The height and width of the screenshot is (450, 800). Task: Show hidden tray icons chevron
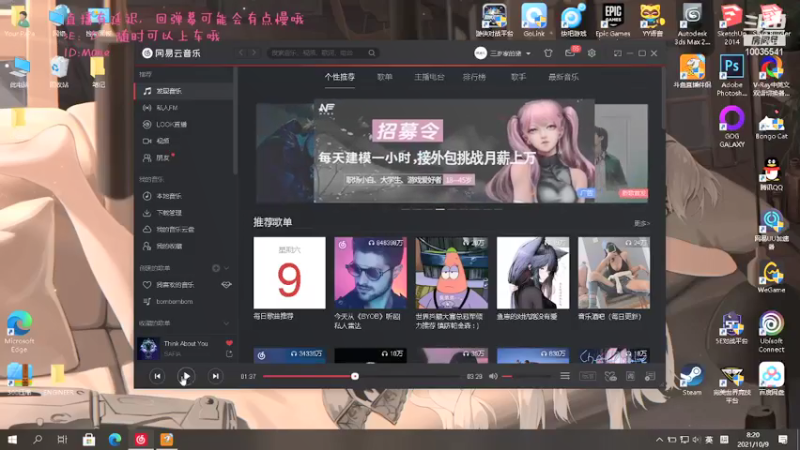pyautogui.click(x=659, y=439)
